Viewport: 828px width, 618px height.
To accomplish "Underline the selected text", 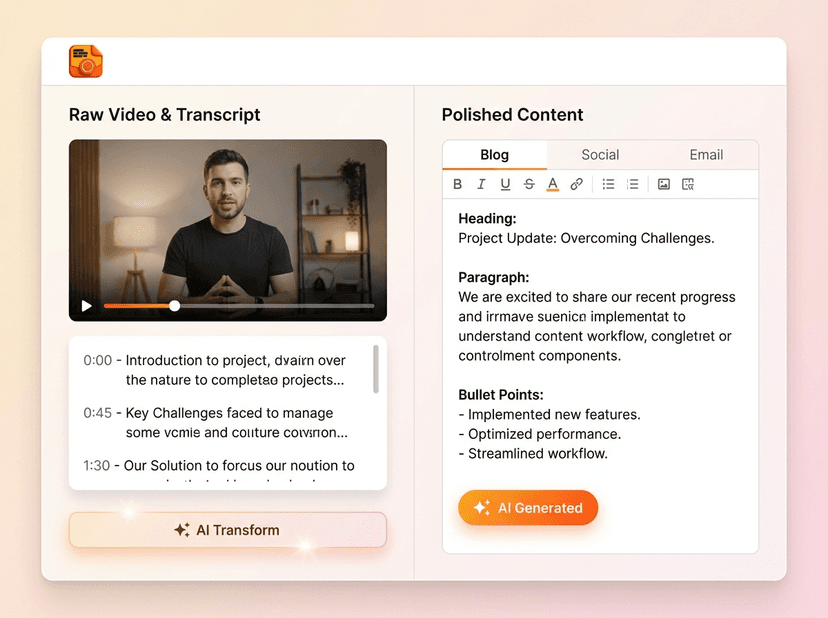I will tap(505, 184).
